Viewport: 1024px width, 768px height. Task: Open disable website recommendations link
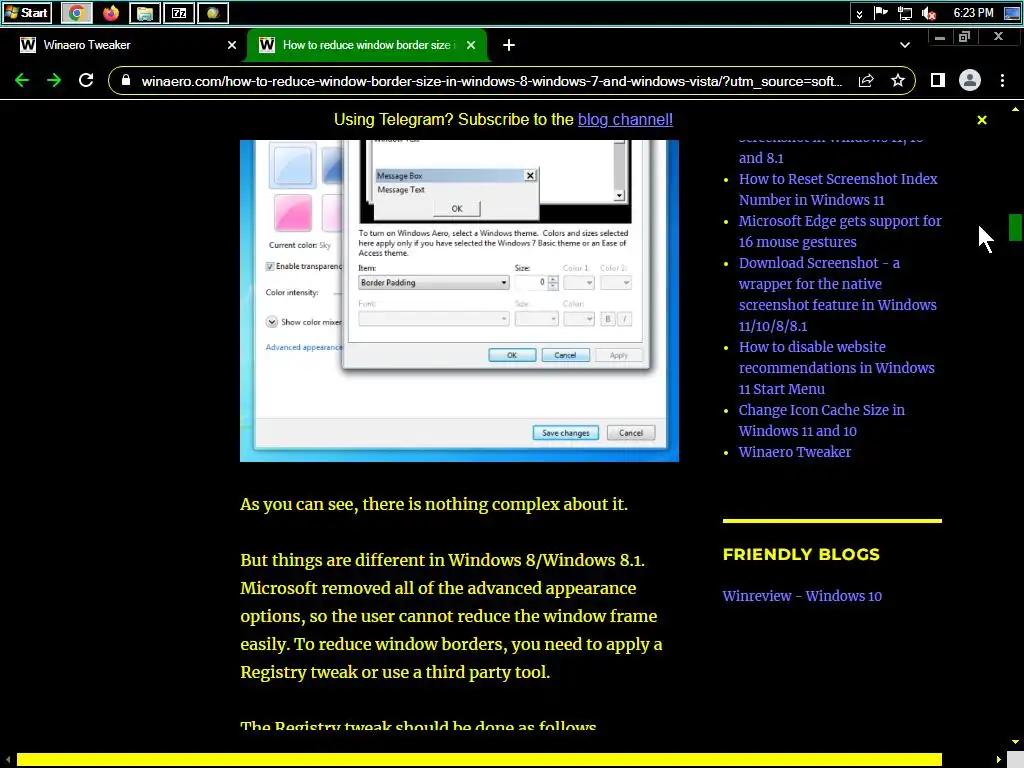tap(837, 368)
